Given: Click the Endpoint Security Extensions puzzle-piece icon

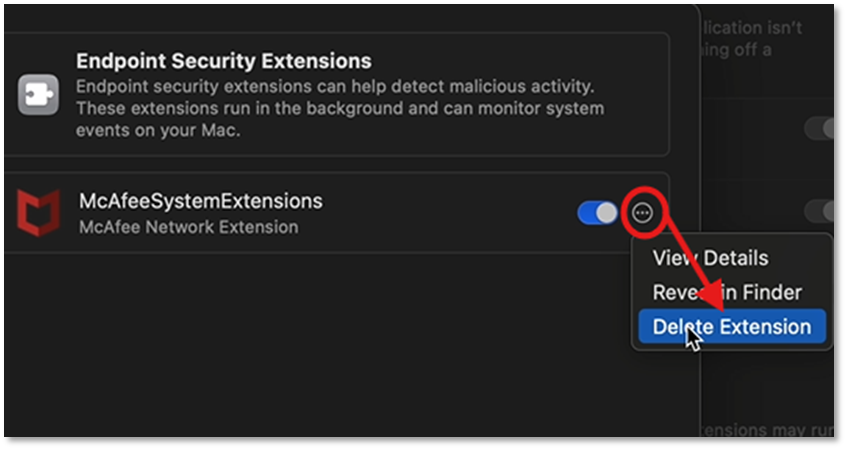Looking at the screenshot, I should pos(38,95).
